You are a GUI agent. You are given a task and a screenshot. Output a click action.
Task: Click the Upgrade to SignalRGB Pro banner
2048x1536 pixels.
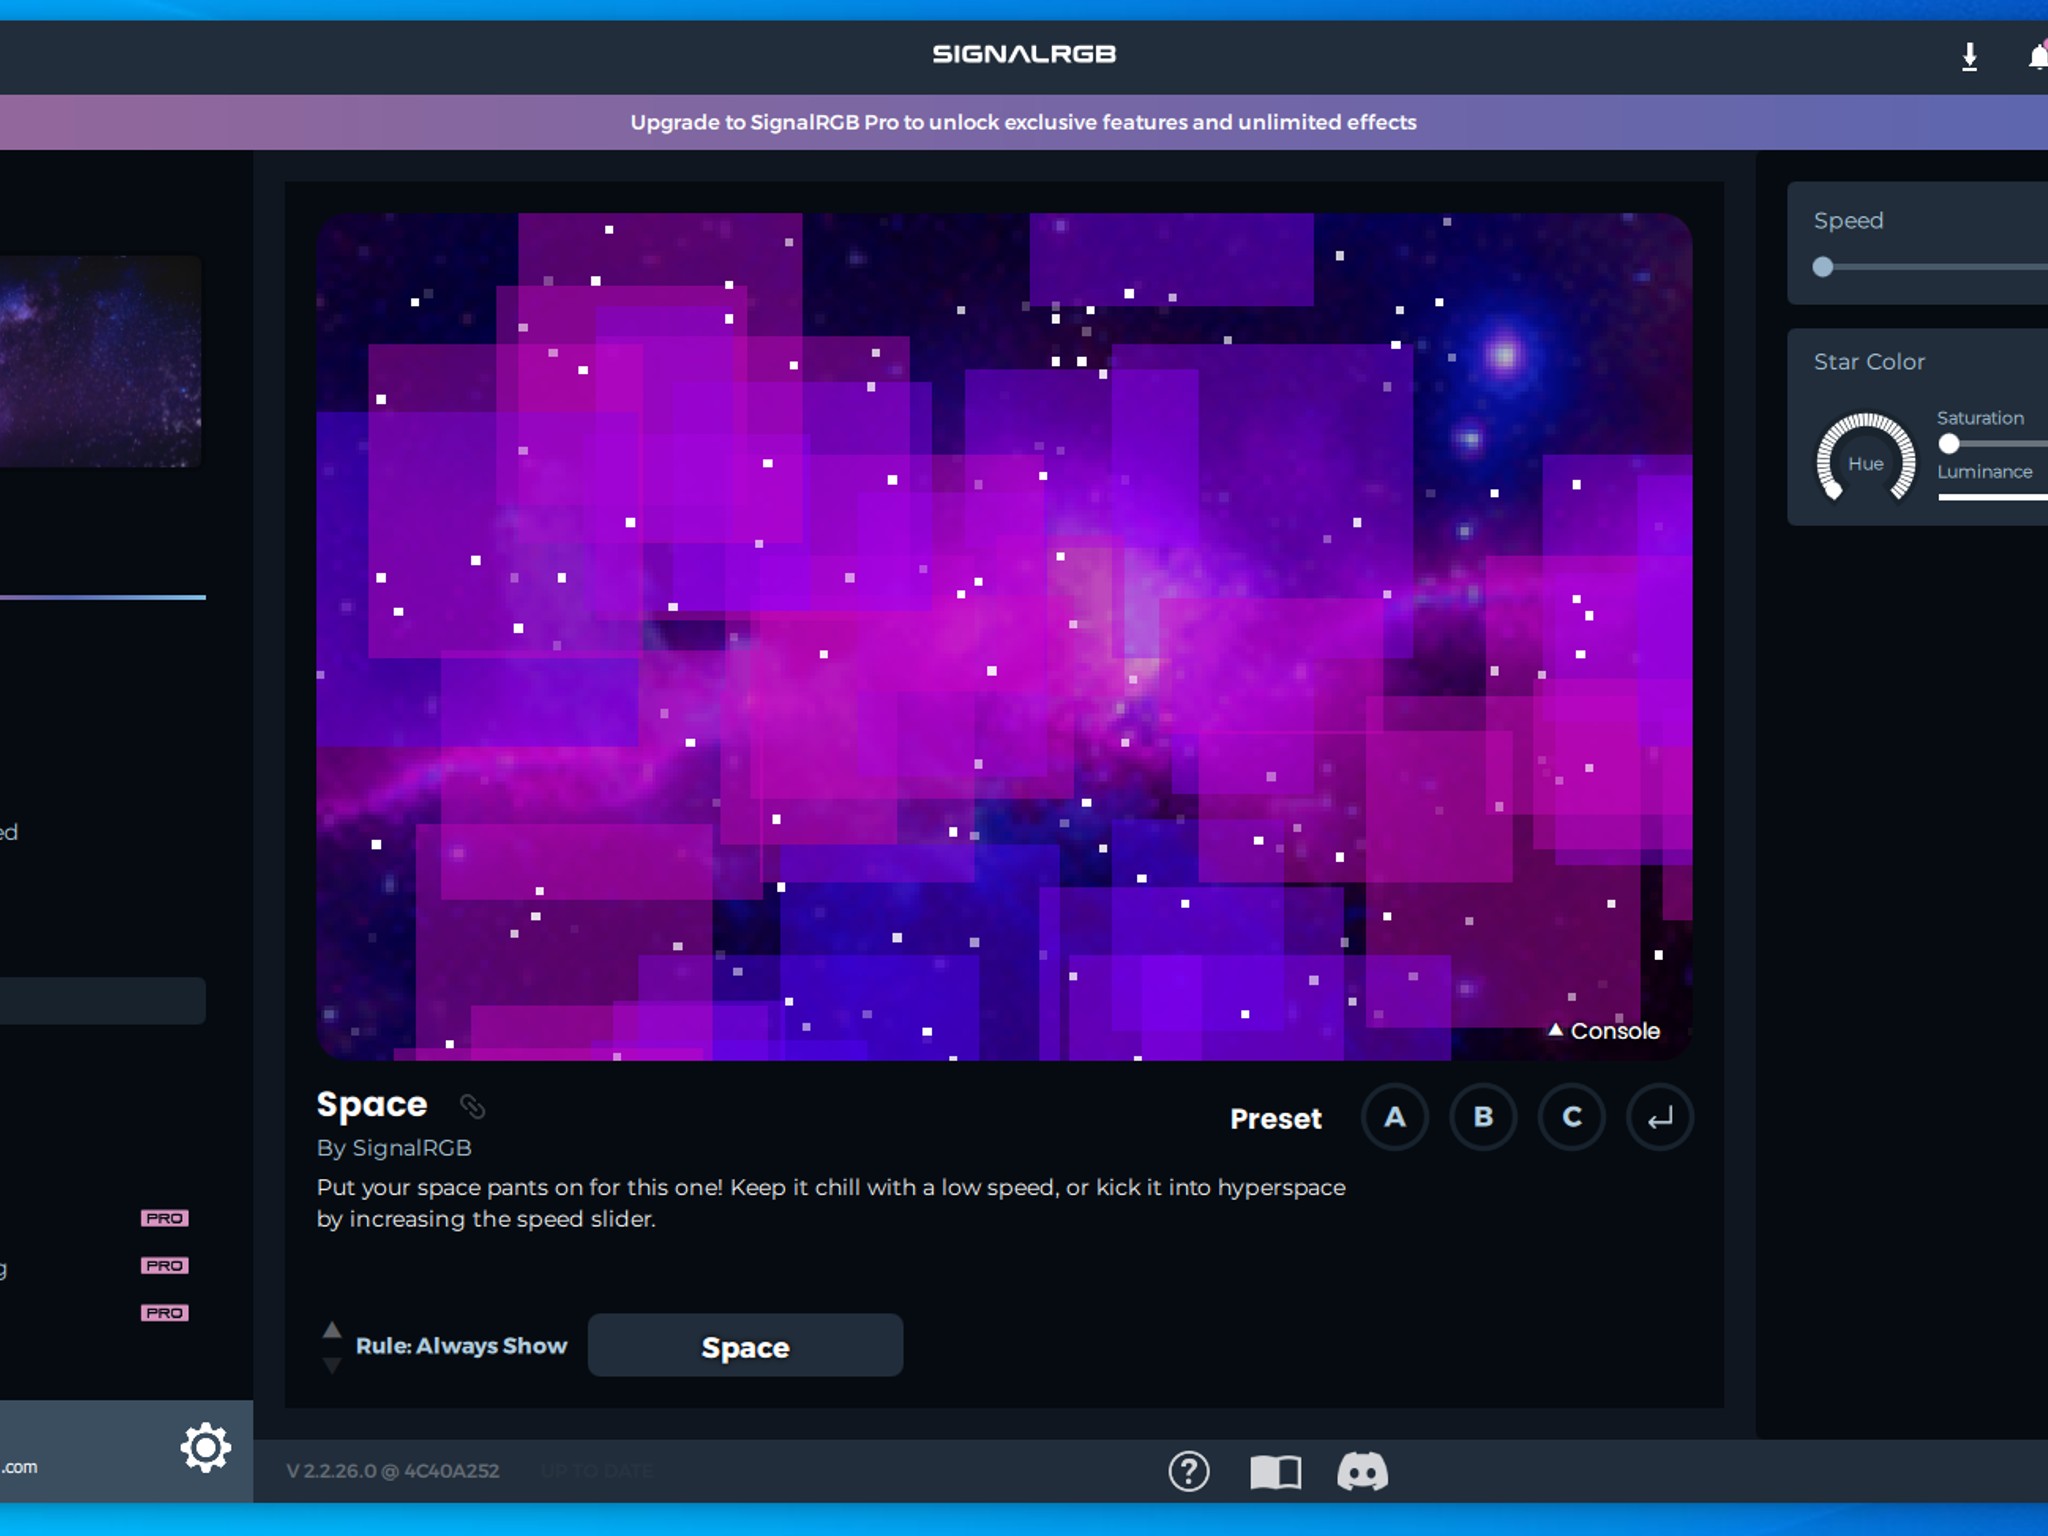point(1024,122)
